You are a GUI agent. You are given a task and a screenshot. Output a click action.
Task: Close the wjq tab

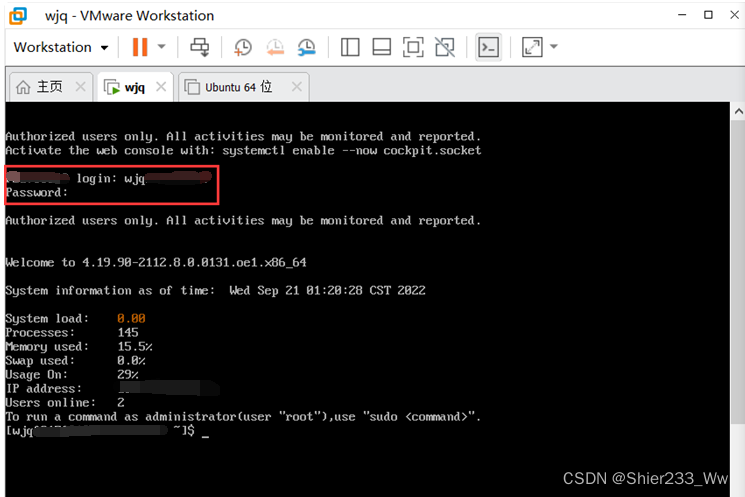coord(161,86)
